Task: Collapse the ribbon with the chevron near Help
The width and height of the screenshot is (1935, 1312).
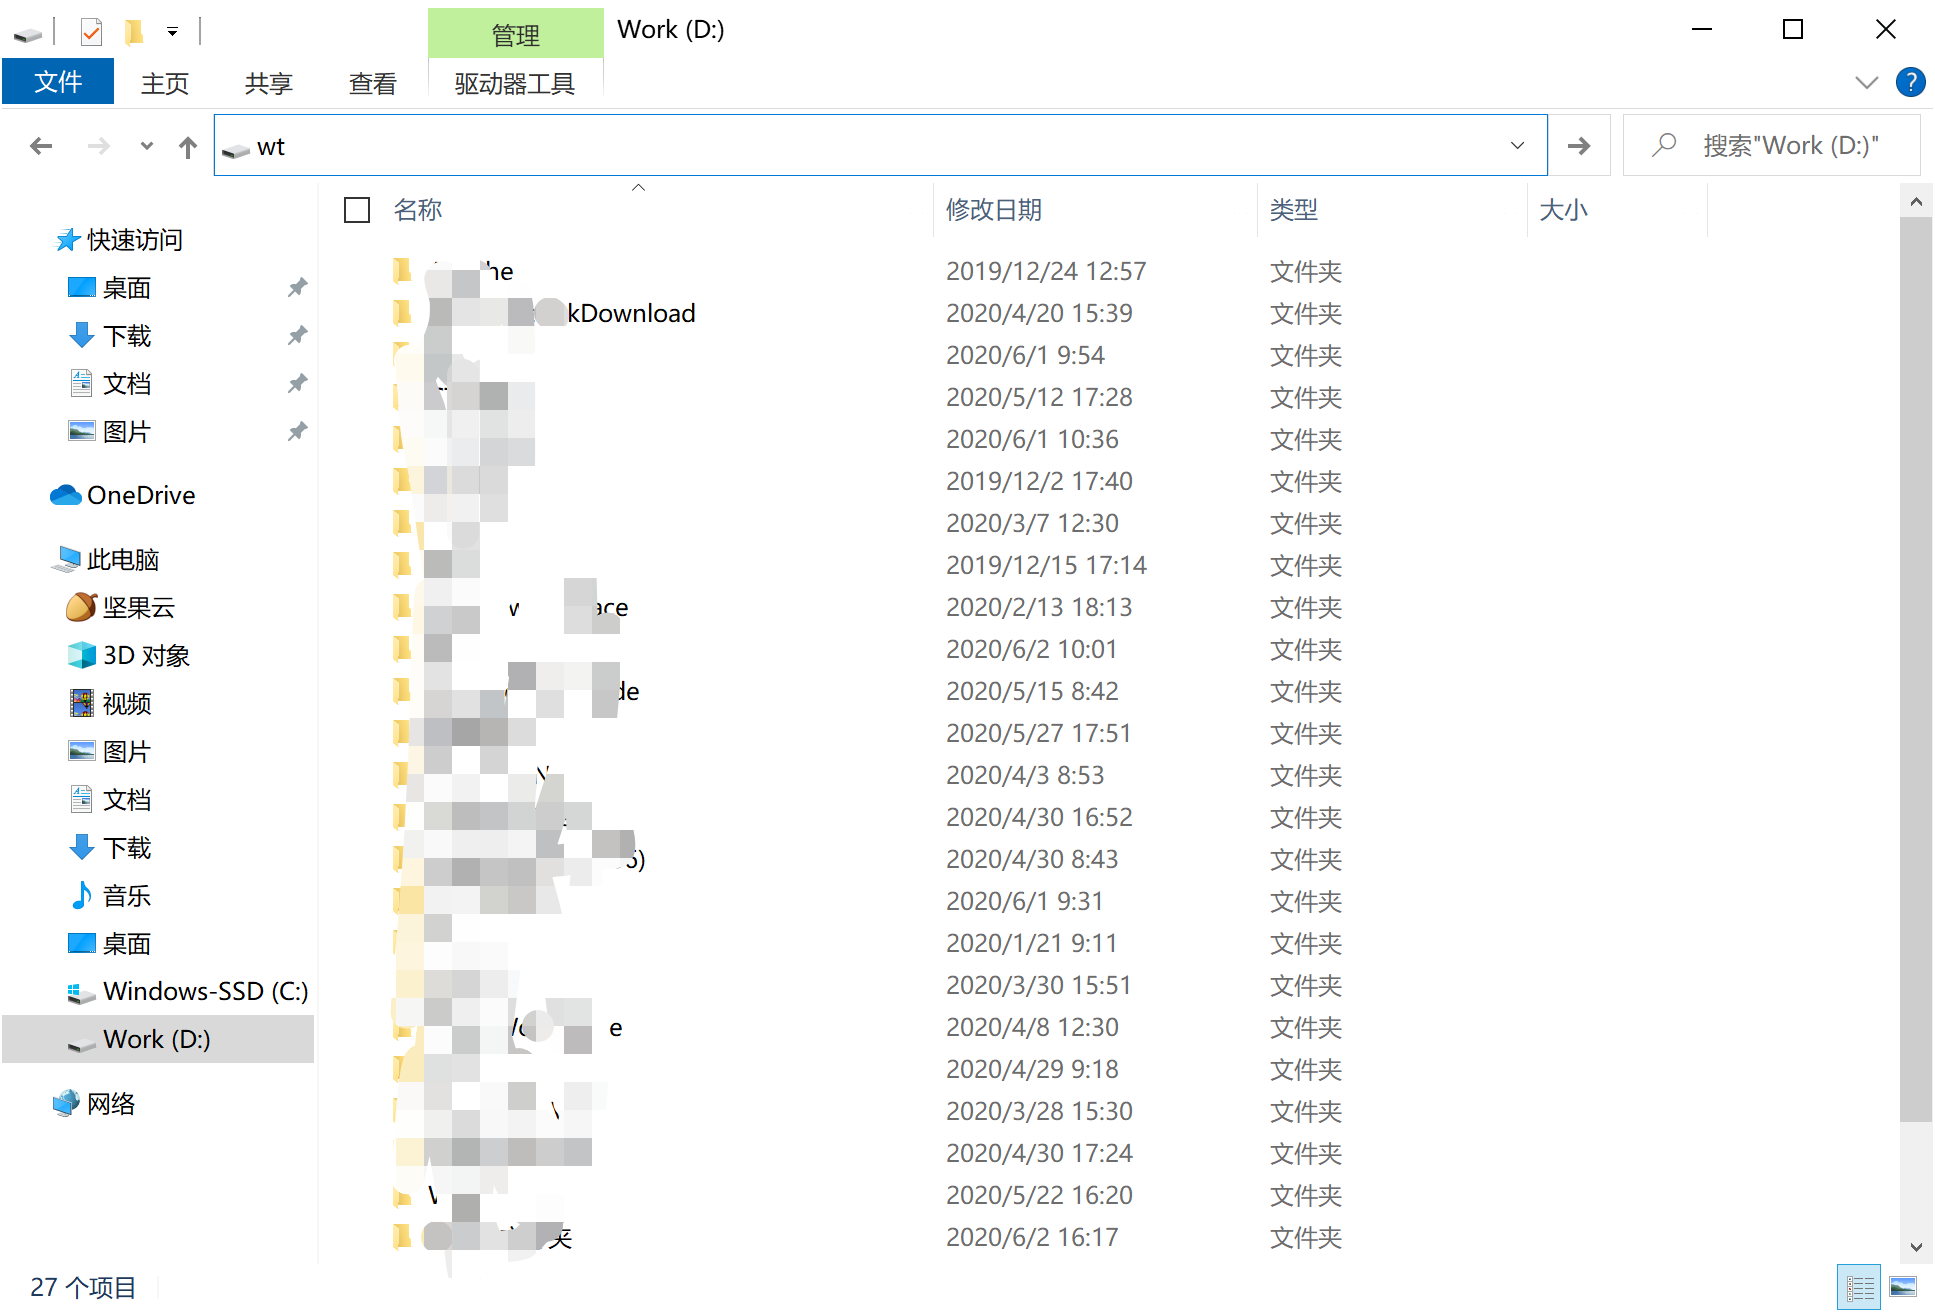Action: pos(1867,82)
